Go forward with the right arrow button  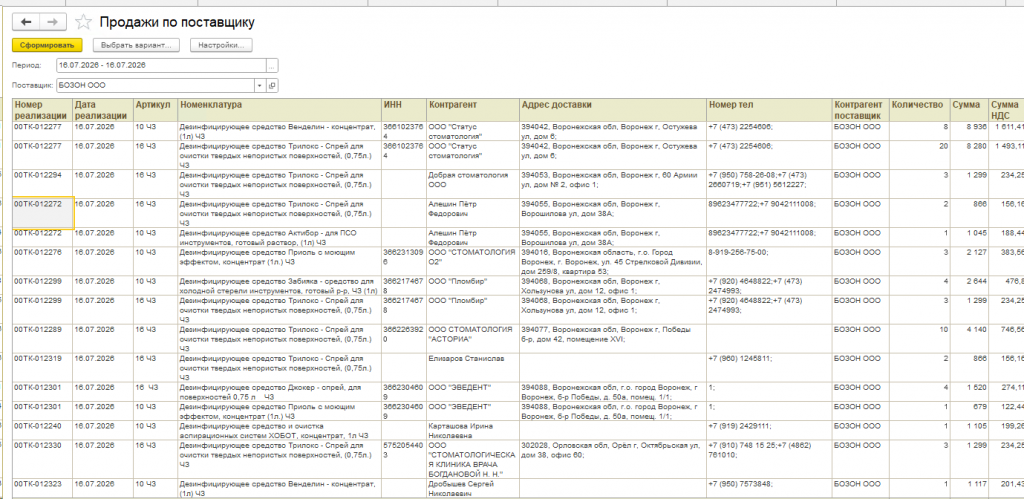click(x=53, y=22)
